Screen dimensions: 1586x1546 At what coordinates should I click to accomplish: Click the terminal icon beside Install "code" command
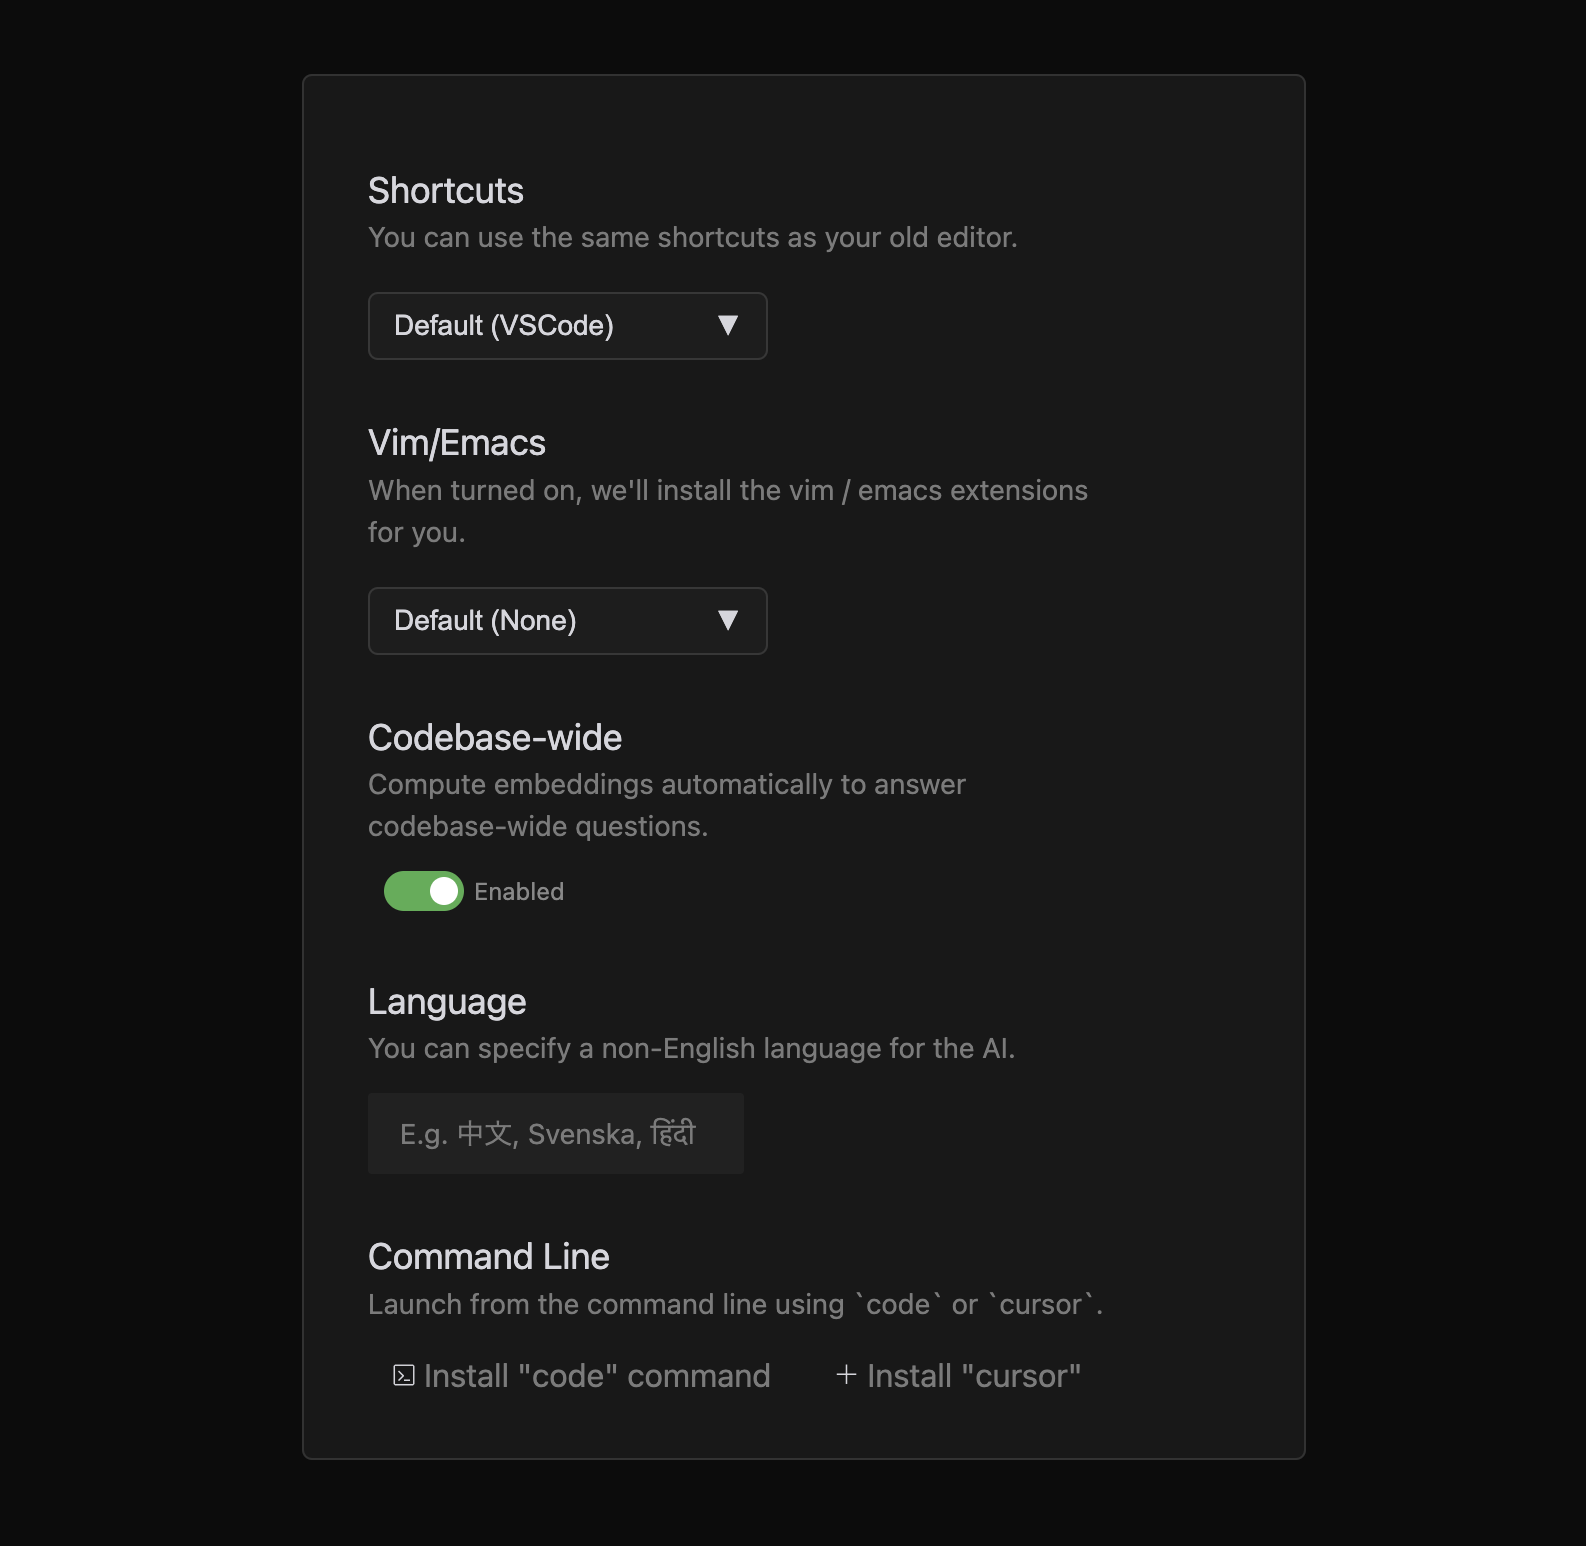pos(403,1376)
